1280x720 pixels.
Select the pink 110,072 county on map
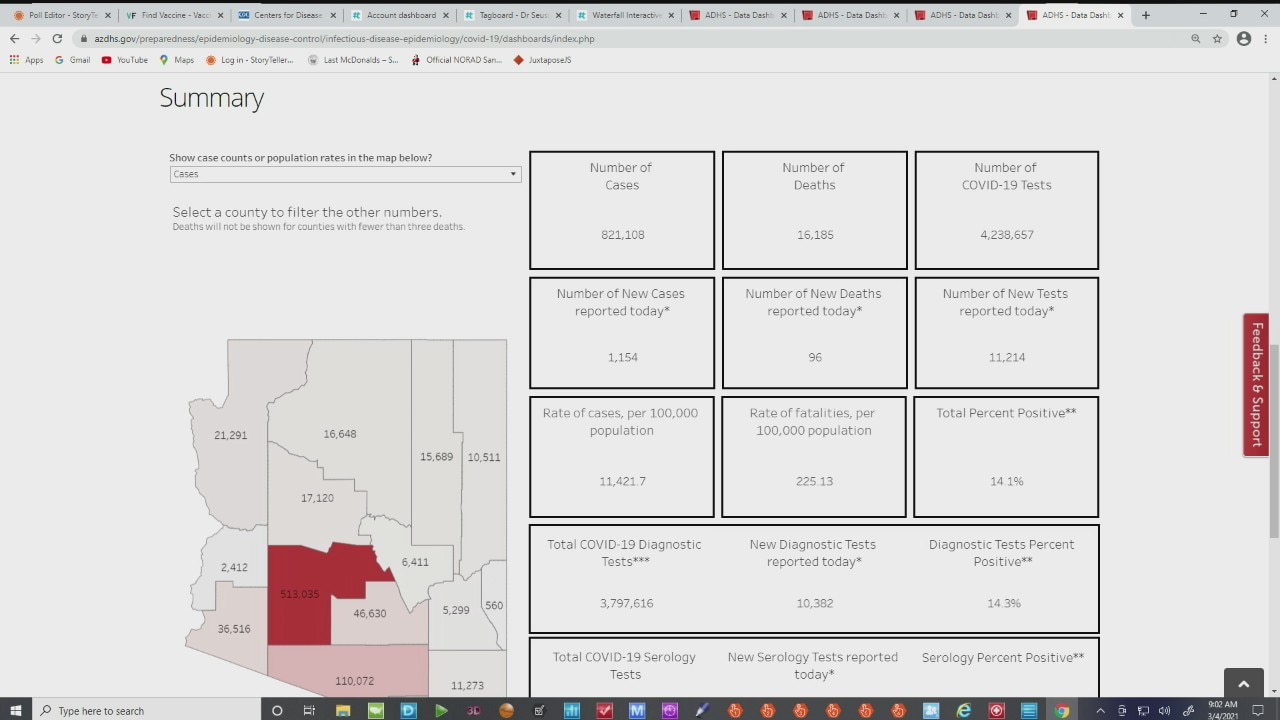tap(350, 670)
